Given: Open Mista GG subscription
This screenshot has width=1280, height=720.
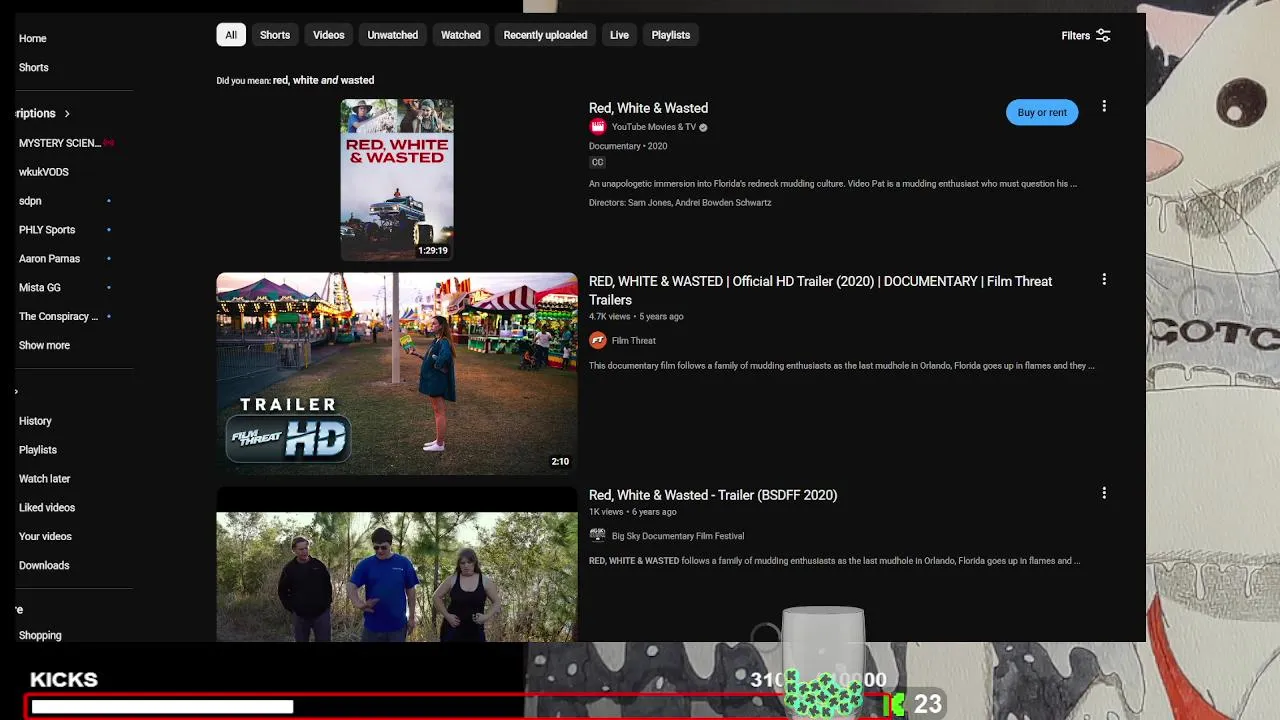Looking at the screenshot, I should (x=40, y=287).
